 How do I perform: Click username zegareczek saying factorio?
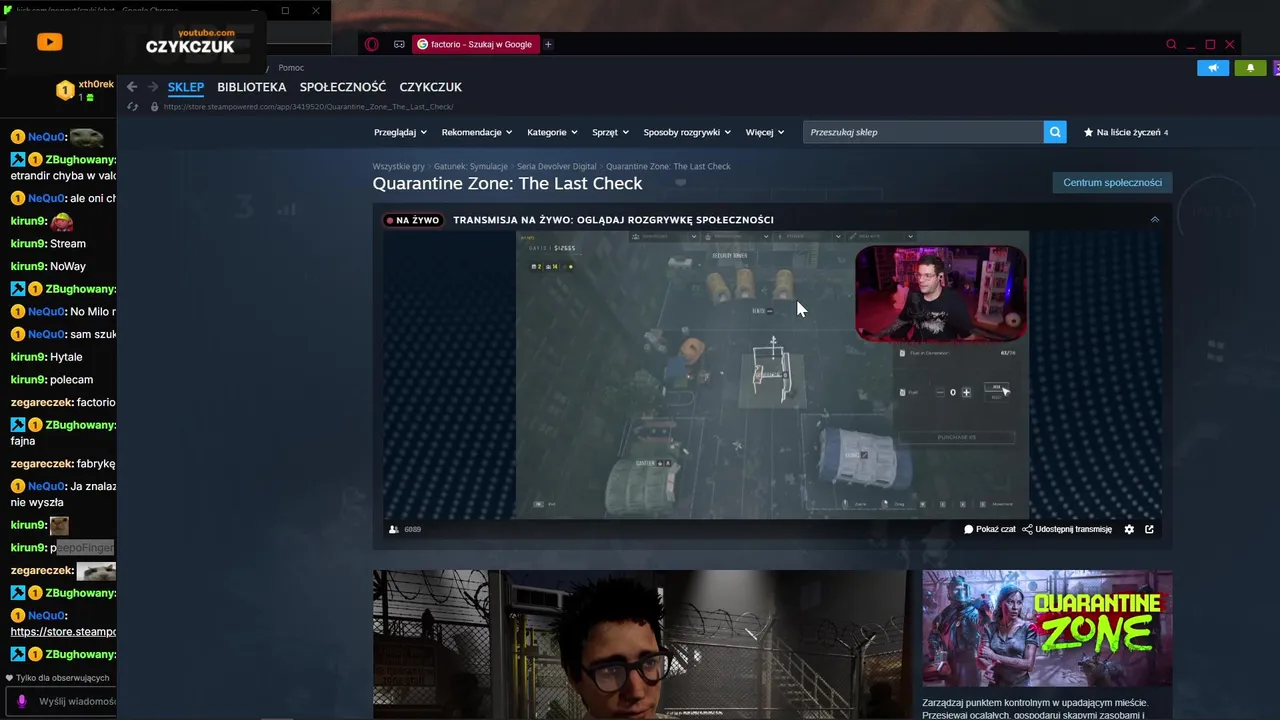tap(43, 402)
